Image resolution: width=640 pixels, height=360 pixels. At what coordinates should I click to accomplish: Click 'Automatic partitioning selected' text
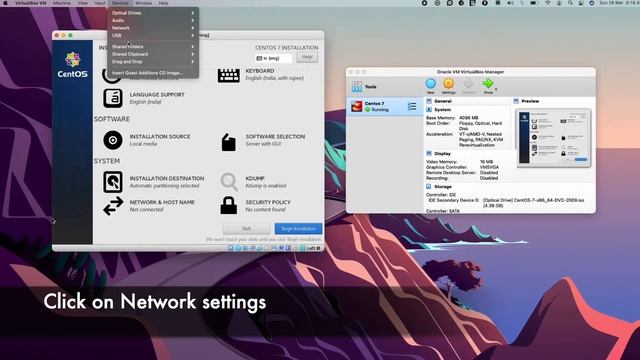(x=164, y=186)
